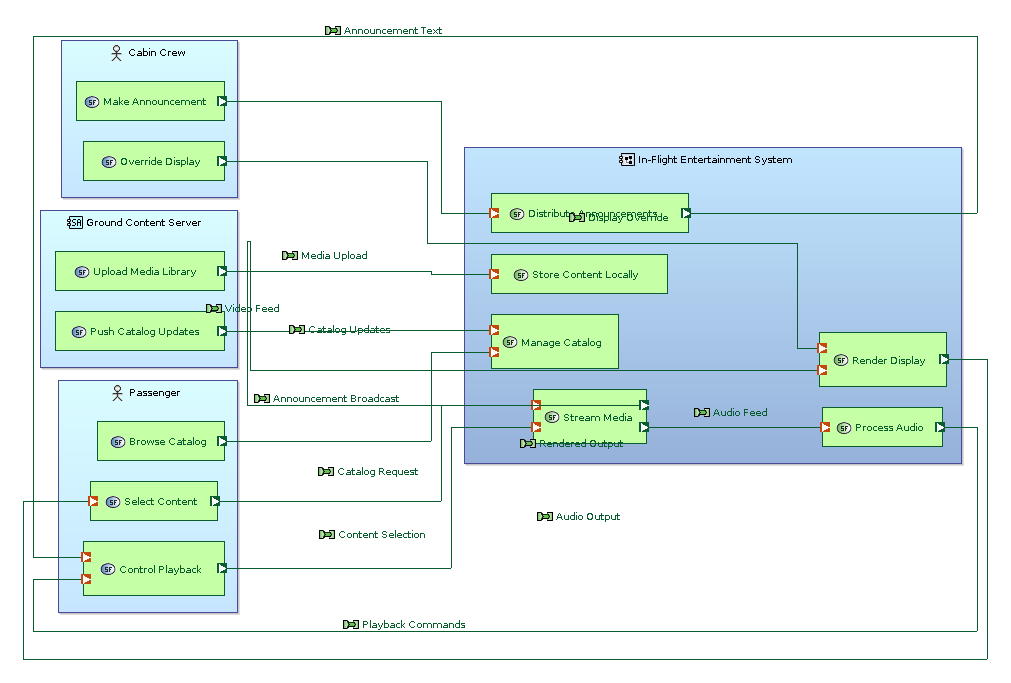Select the Push Catalog Updates action
The image size is (1011, 683).
point(139,331)
